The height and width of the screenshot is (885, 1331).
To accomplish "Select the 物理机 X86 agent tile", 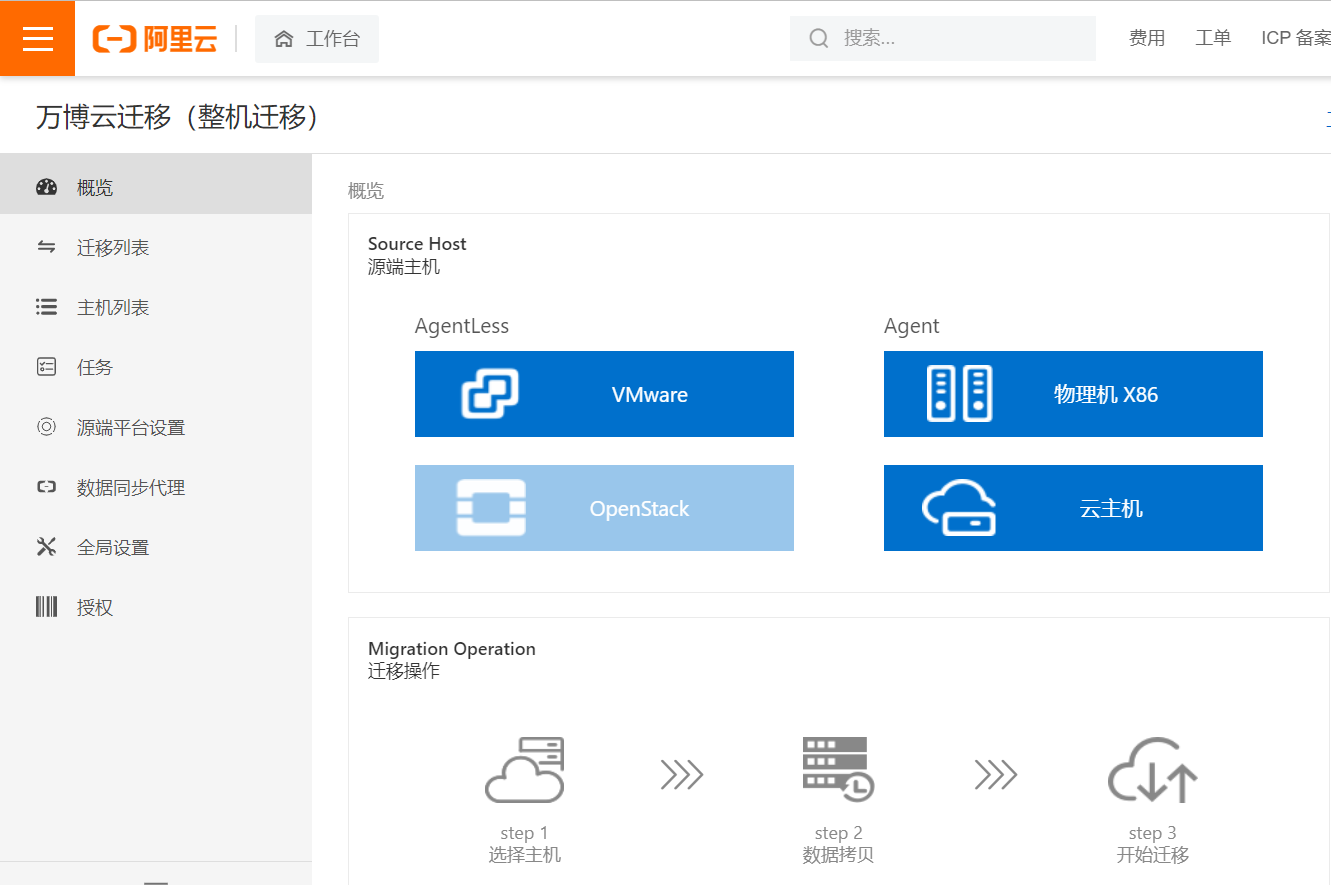I will coord(1073,394).
